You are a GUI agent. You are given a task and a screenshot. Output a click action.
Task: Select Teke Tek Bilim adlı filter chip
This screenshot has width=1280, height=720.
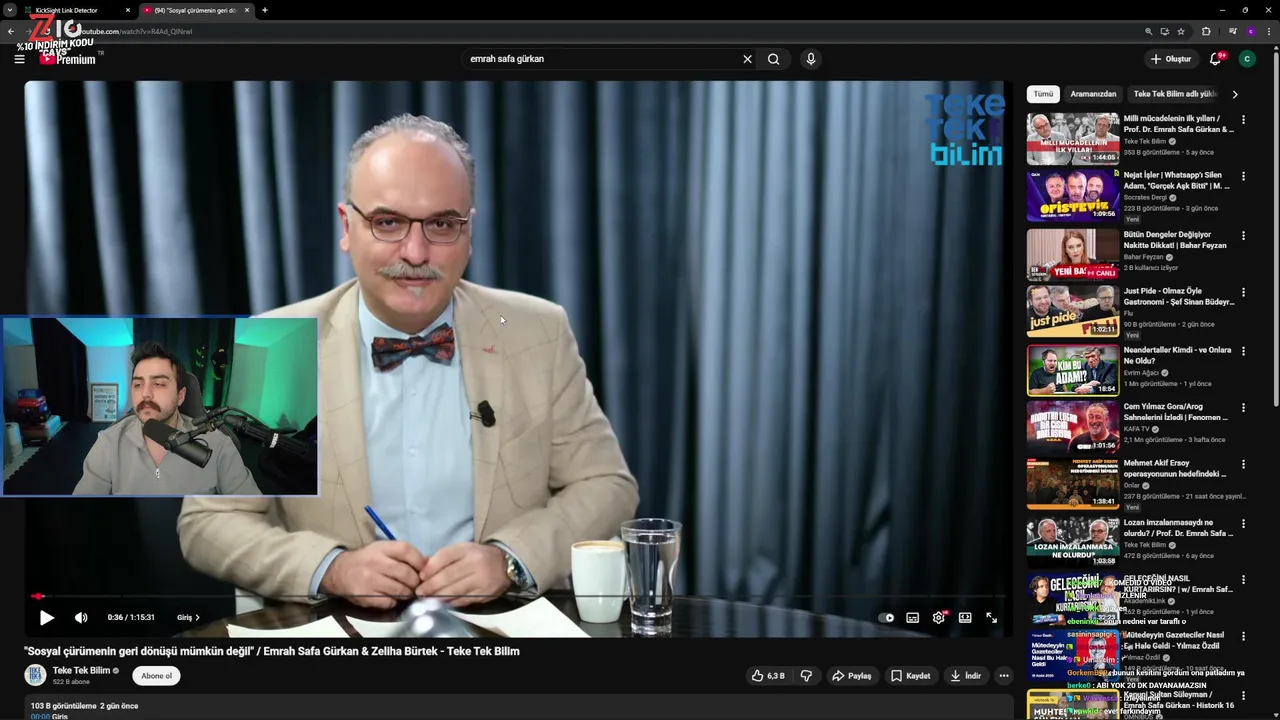(x=1175, y=94)
